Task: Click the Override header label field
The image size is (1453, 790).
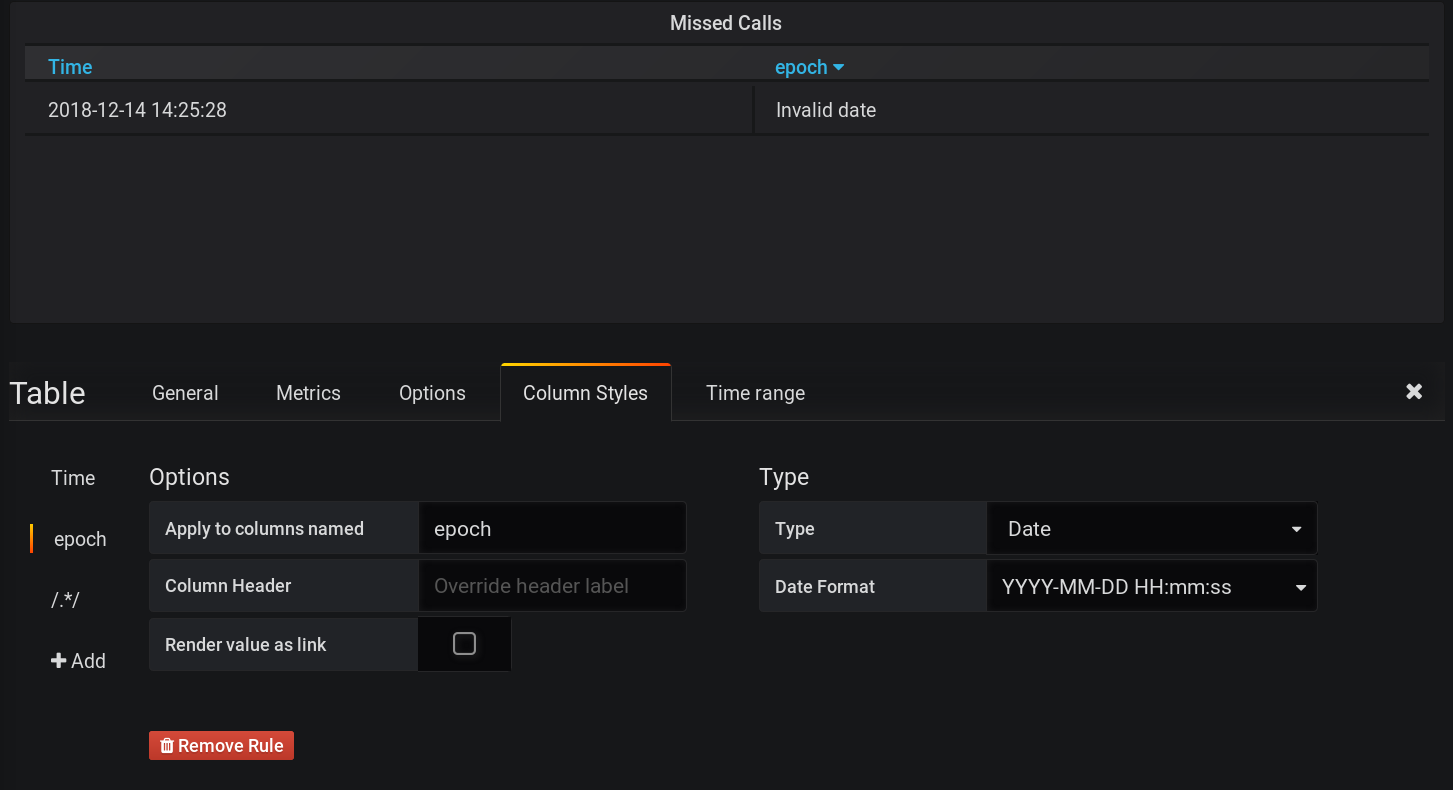Action: pos(551,586)
